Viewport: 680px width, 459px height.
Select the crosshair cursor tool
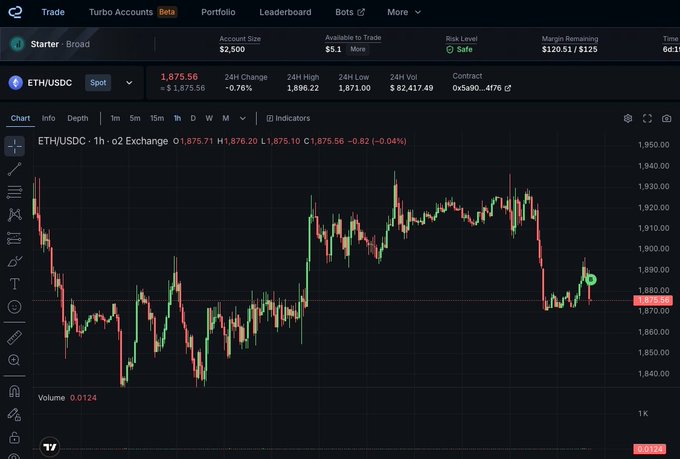coord(14,146)
